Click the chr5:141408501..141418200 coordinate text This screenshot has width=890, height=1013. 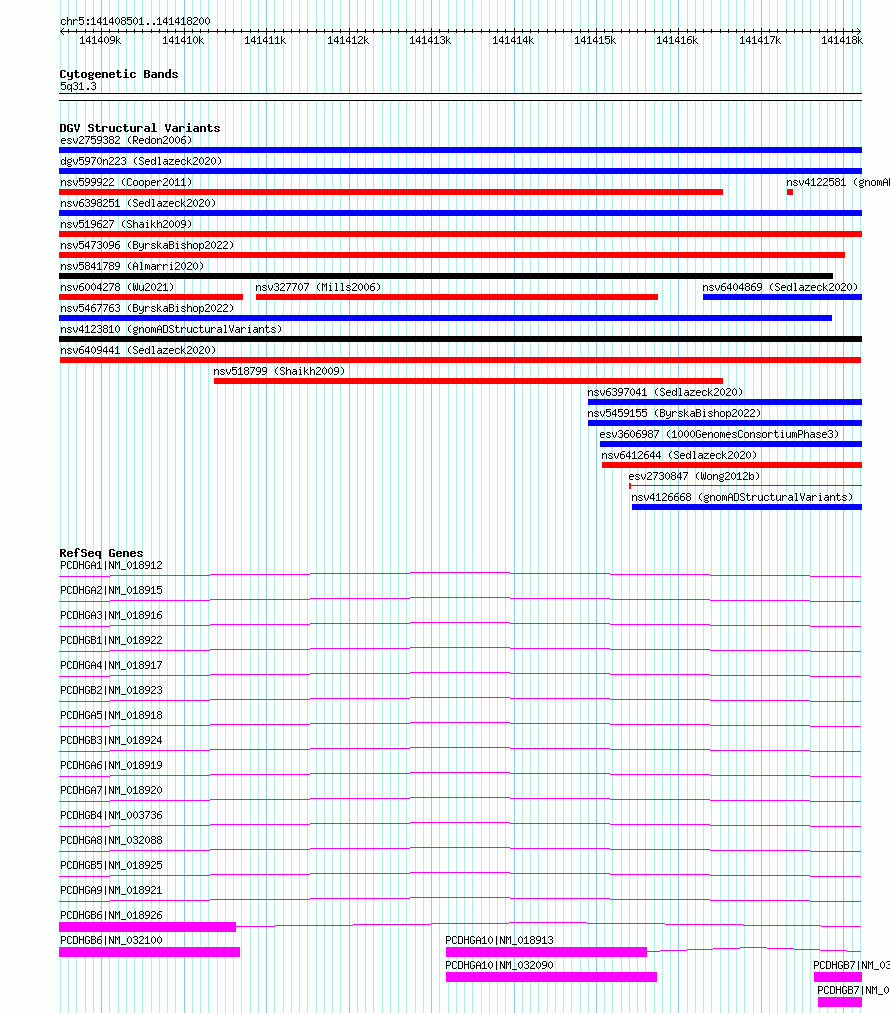(135, 21)
